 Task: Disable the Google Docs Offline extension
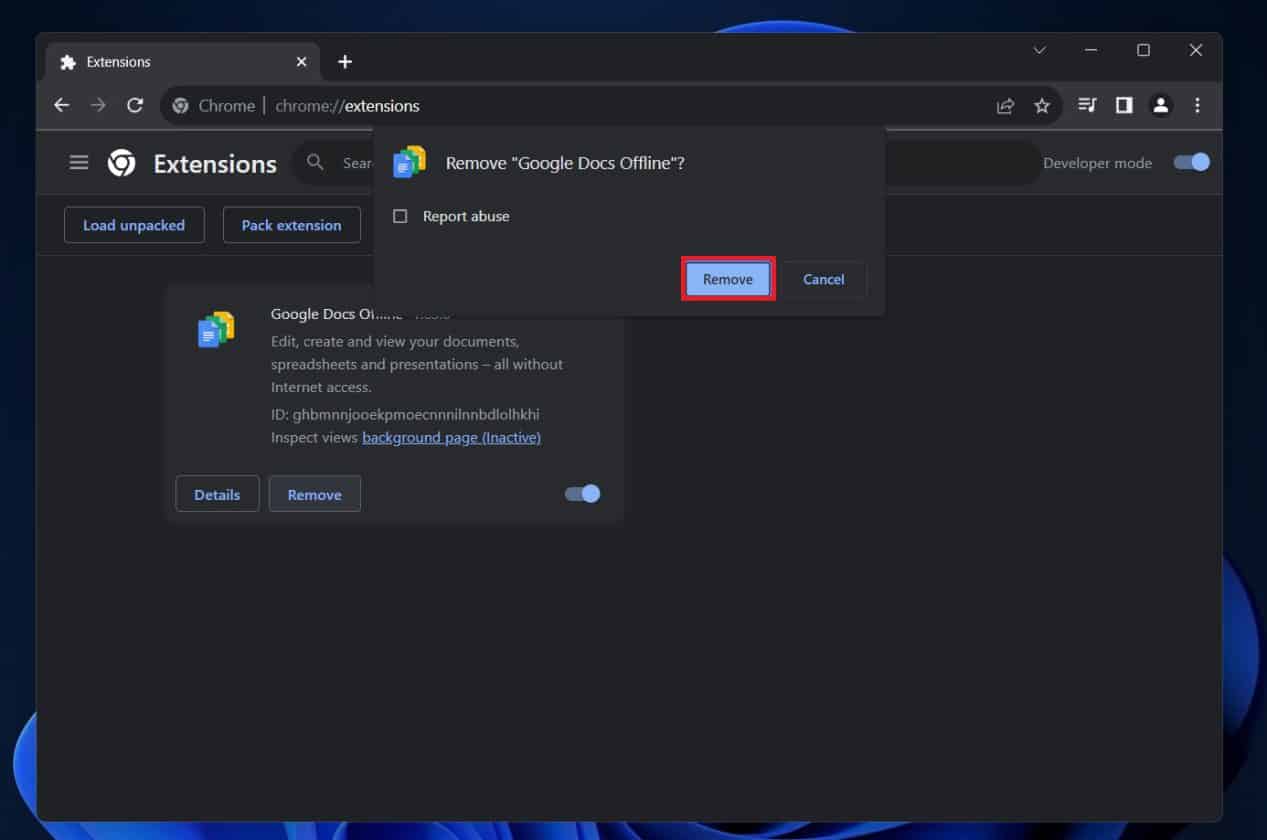[582, 493]
